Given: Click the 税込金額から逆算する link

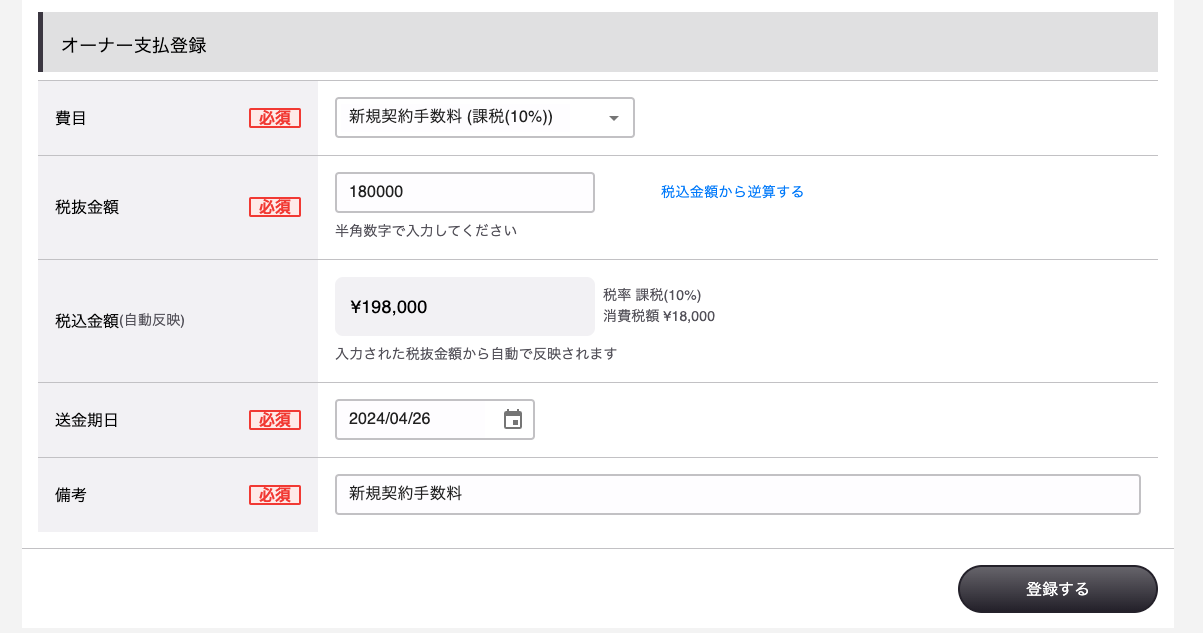Looking at the screenshot, I should (732, 191).
